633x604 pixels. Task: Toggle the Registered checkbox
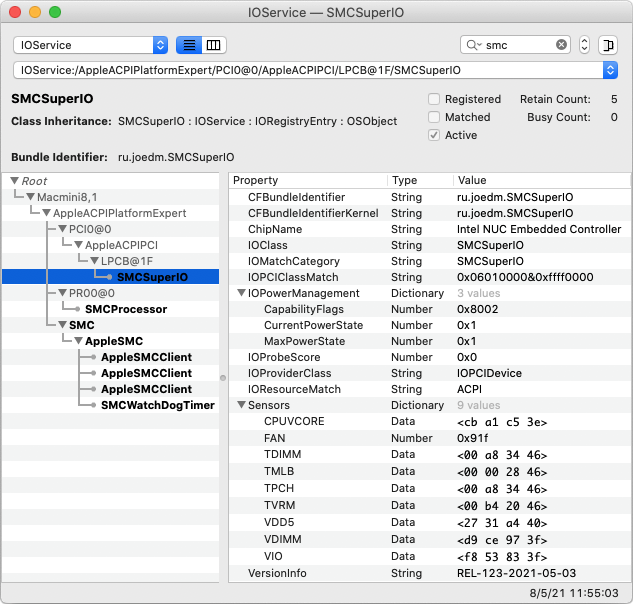click(x=434, y=99)
